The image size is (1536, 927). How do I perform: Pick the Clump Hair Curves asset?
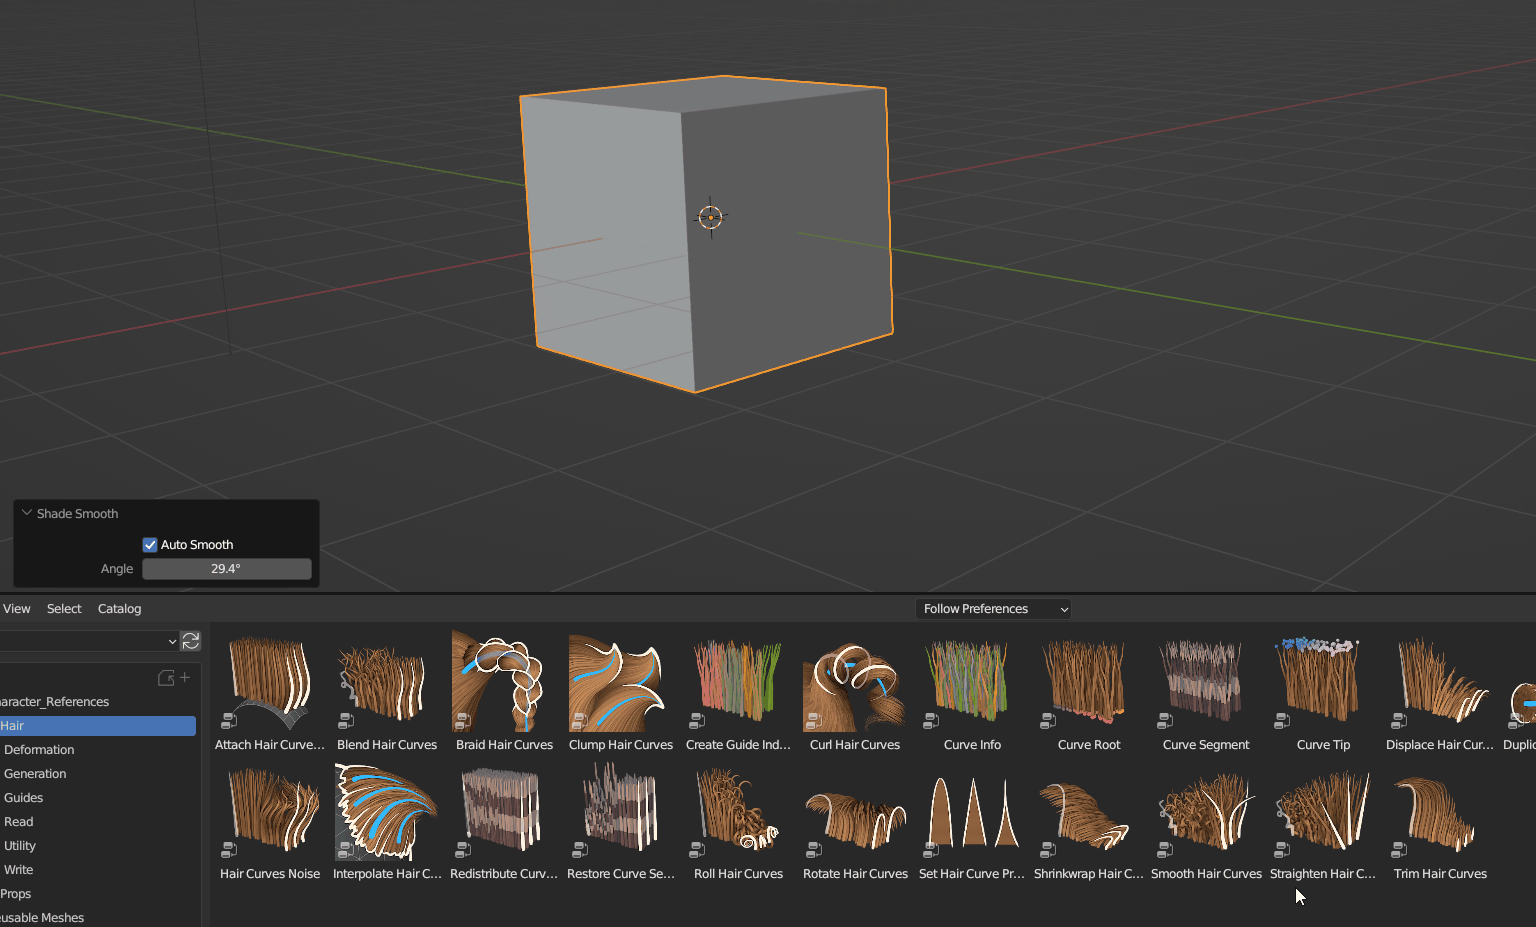tap(621, 691)
